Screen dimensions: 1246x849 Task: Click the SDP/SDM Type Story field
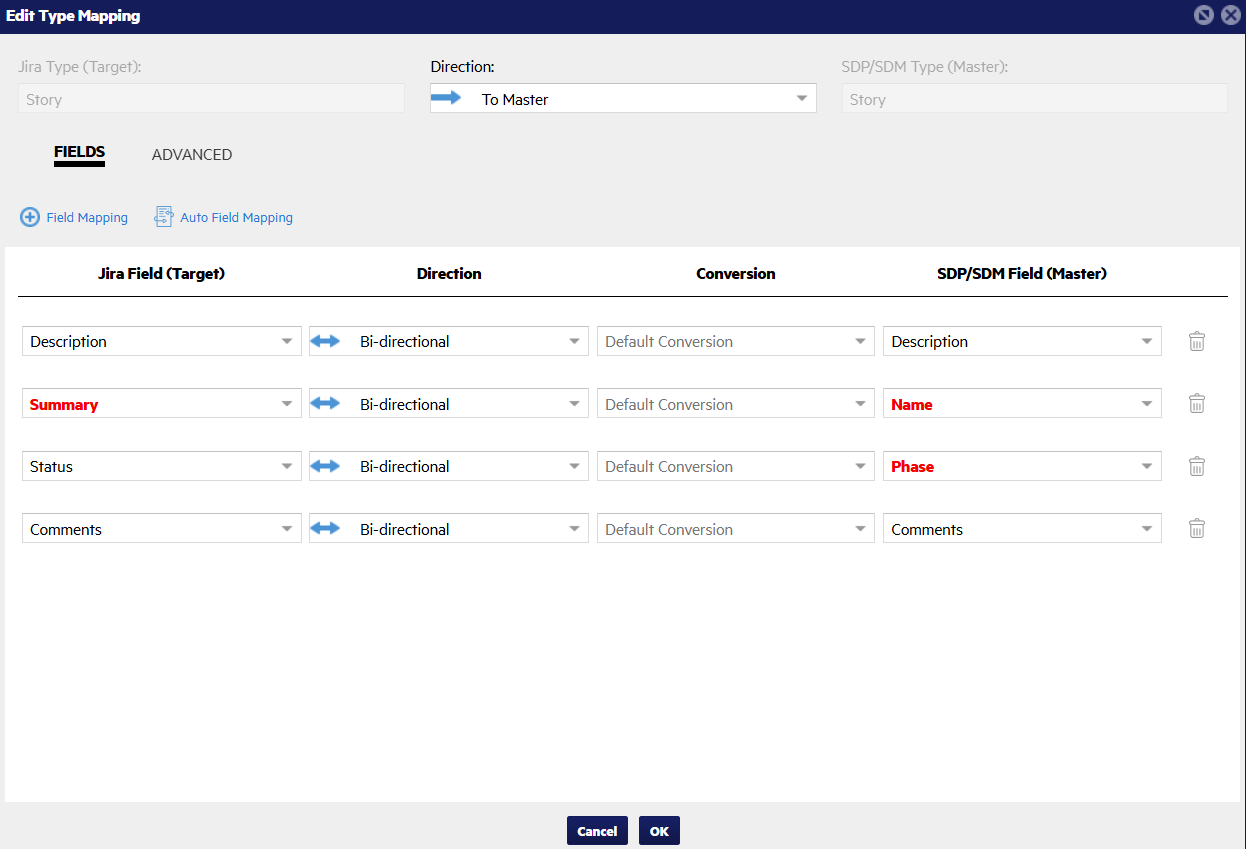pyautogui.click(x=1034, y=99)
